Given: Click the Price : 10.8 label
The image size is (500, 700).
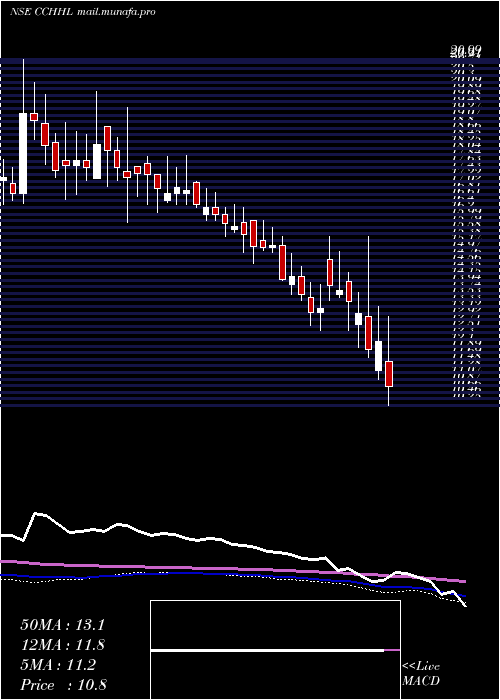Looking at the screenshot, I should 63,685.
